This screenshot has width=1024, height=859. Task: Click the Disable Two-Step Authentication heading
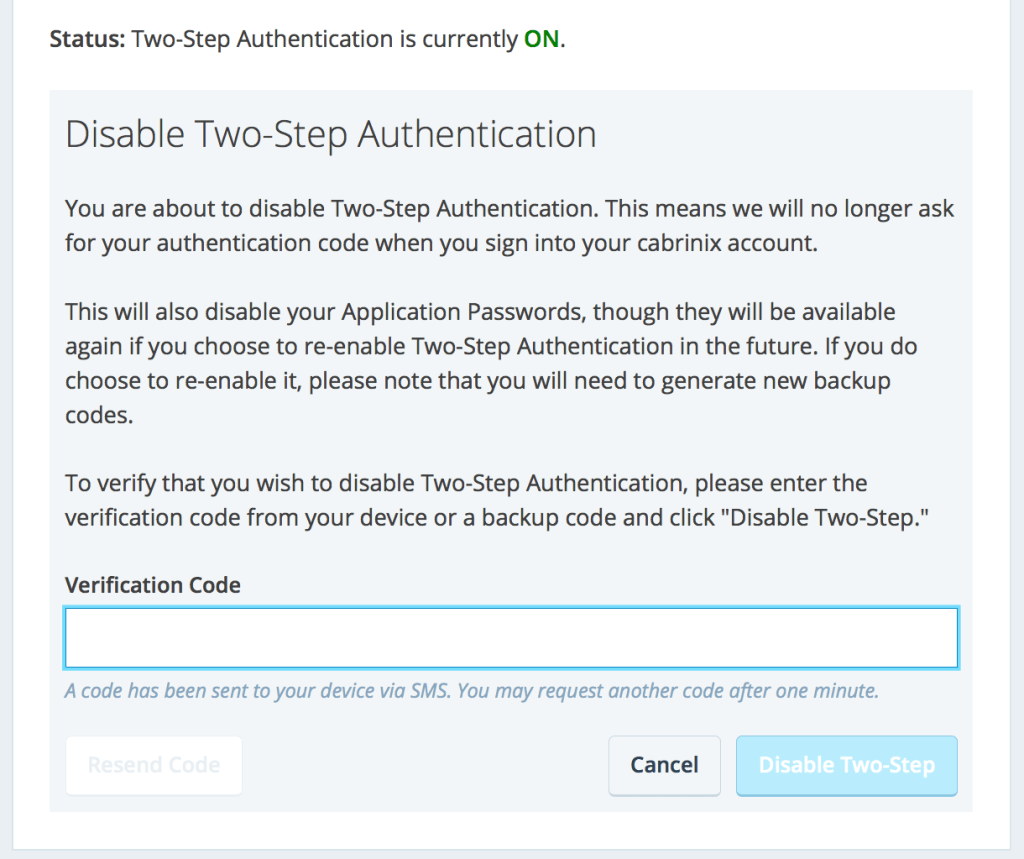click(x=330, y=133)
